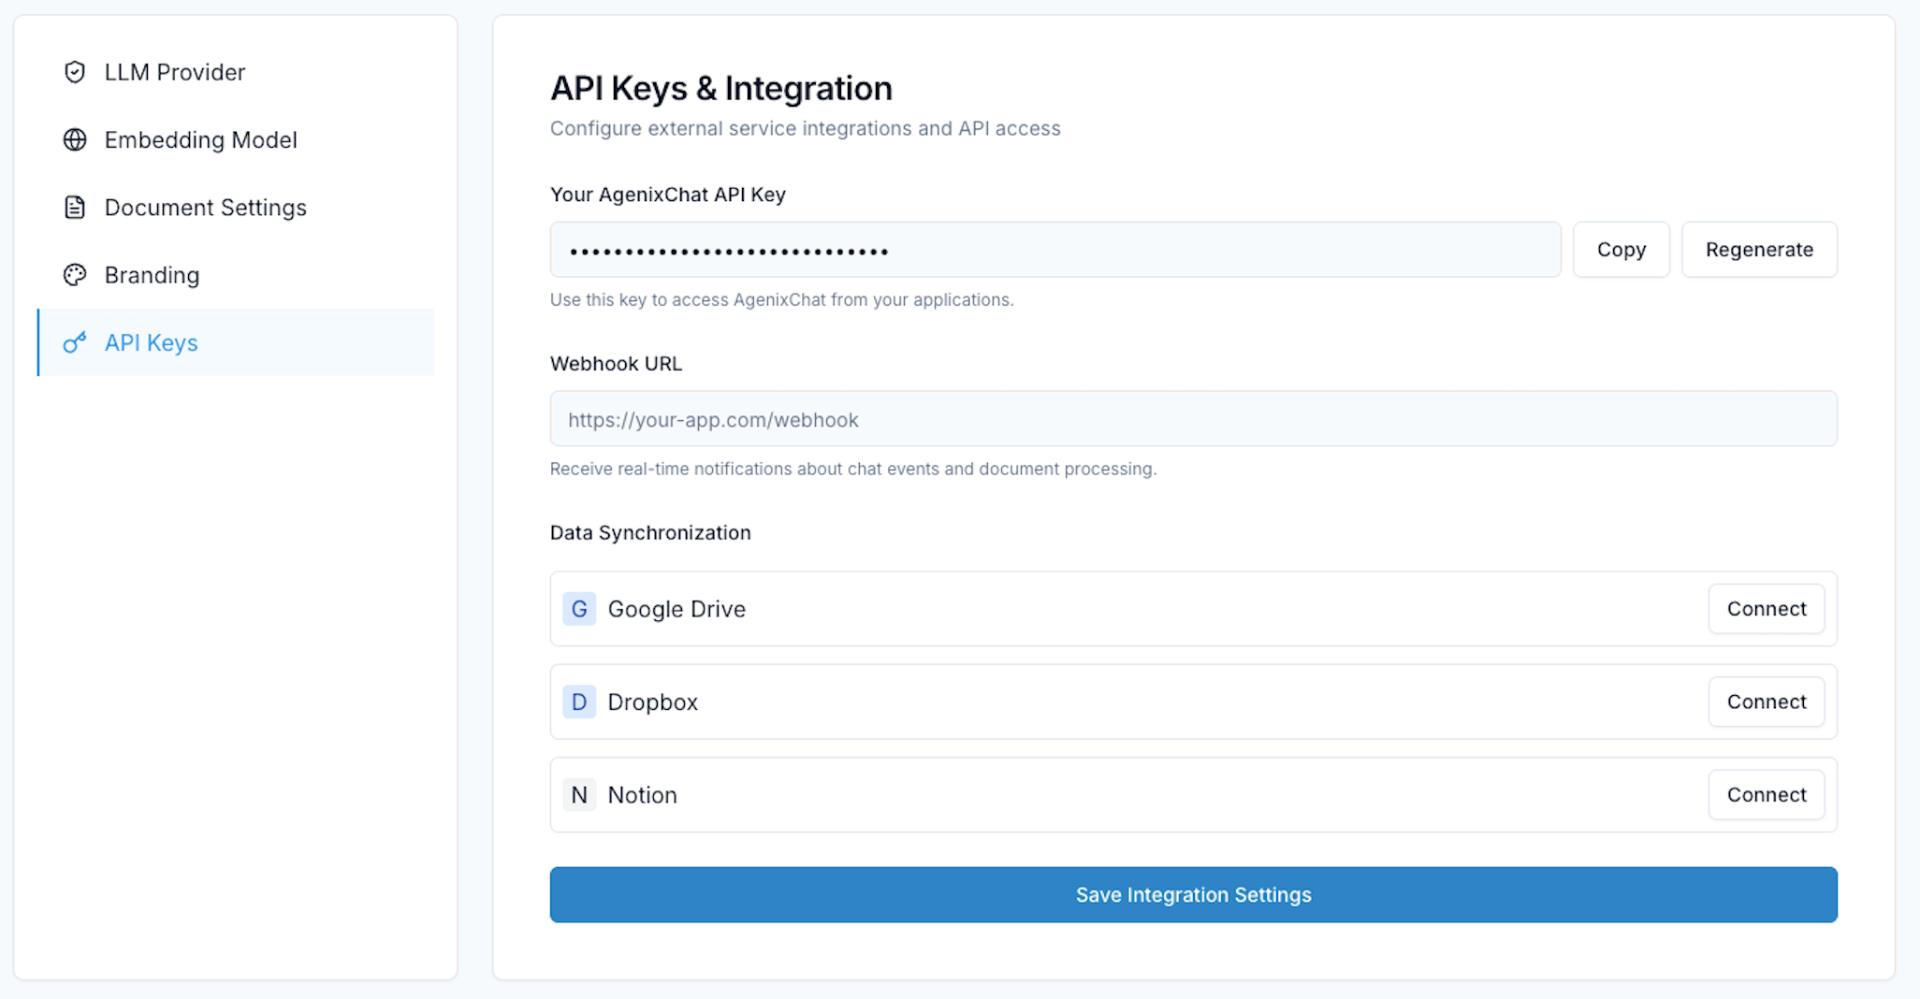1920x999 pixels.
Task: Focus the Webhook URL input field
Action: click(1192, 419)
